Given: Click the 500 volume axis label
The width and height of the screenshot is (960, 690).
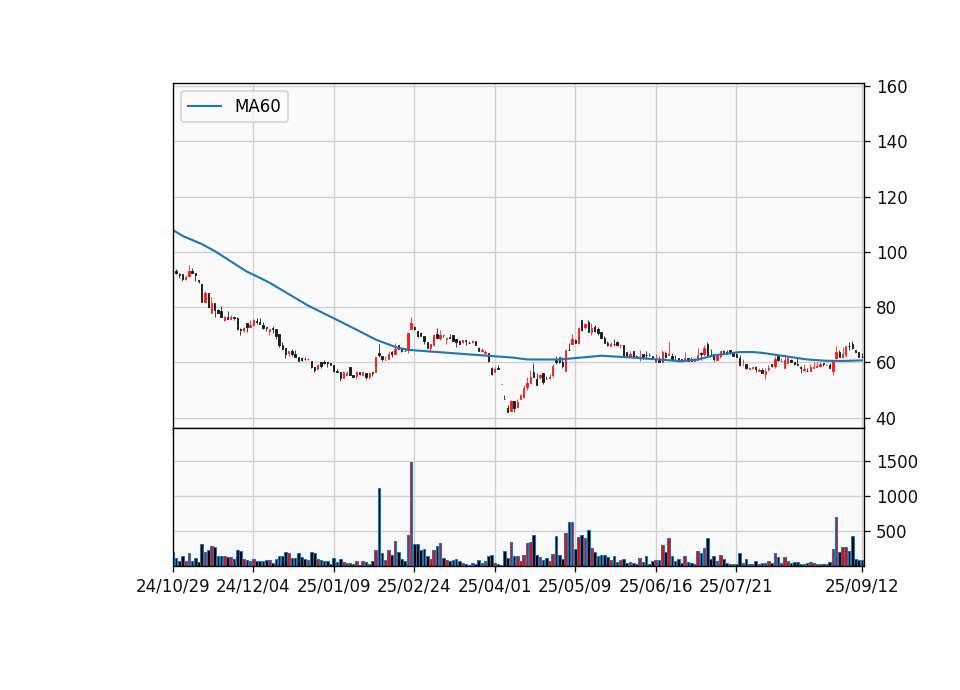Looking at the screenshot, I should click(x=892, y=532).
